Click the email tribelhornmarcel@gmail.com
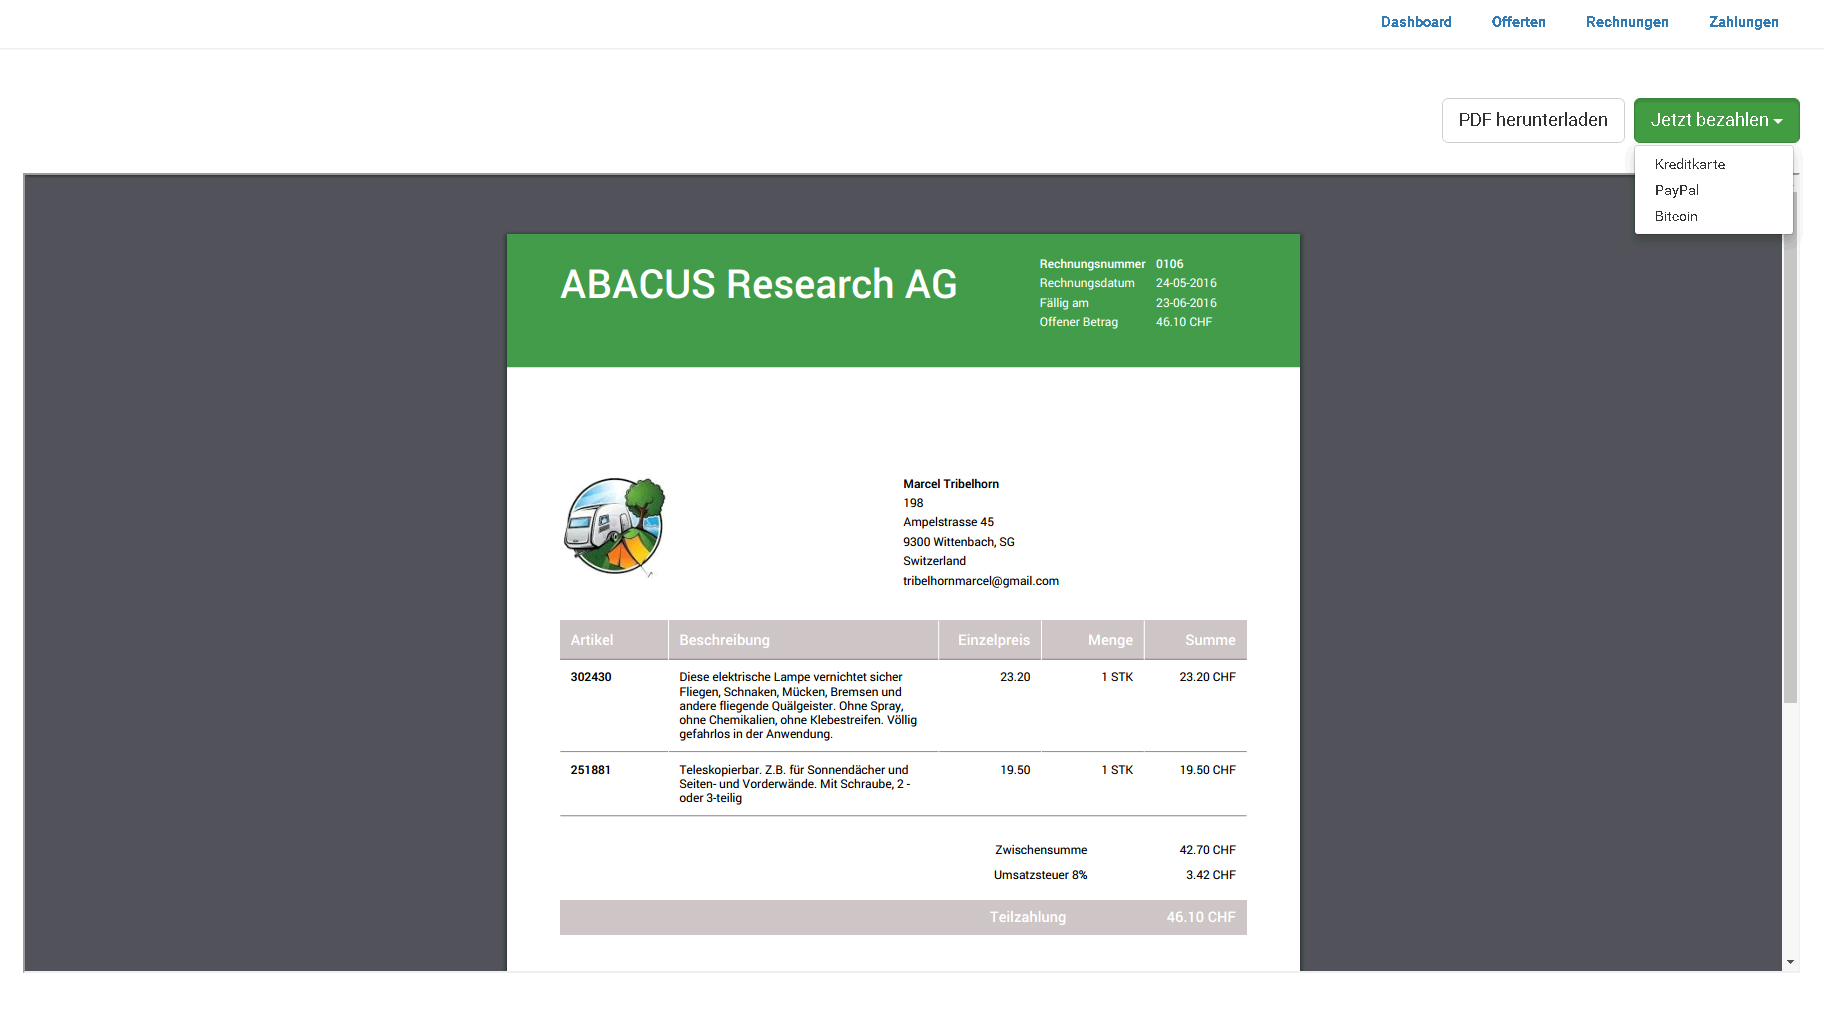The image size is (1824, 1011). click(x=981, y=581)
